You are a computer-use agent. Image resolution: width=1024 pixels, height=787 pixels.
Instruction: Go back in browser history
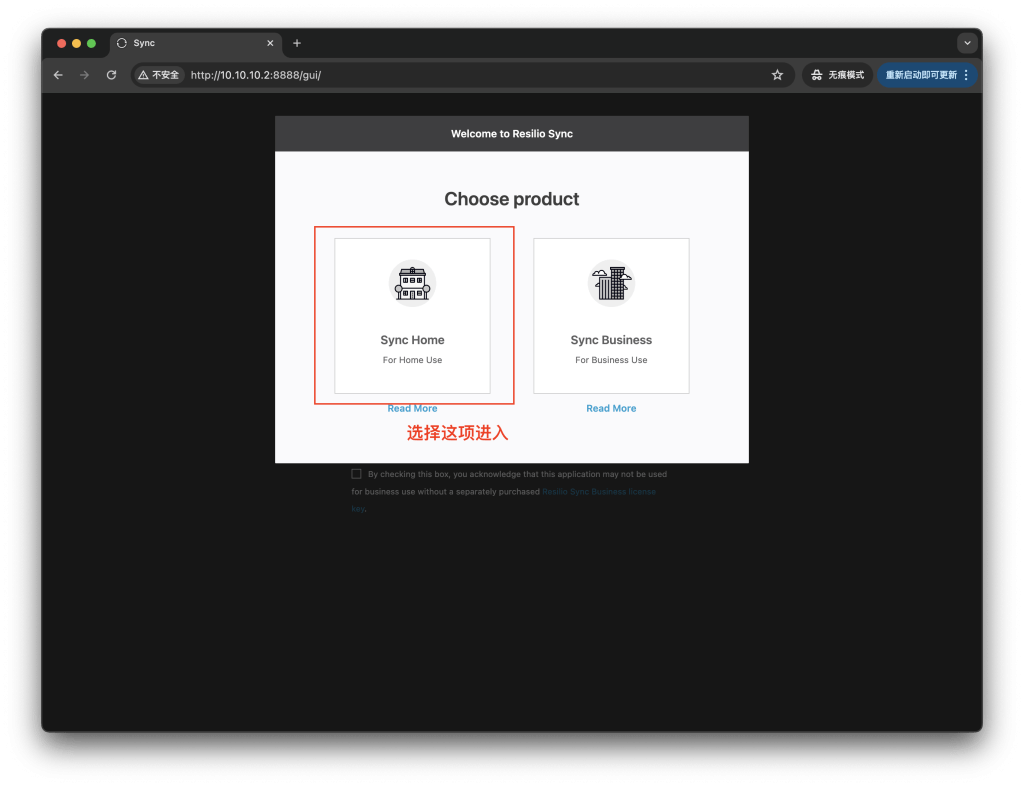pos(58,75)
